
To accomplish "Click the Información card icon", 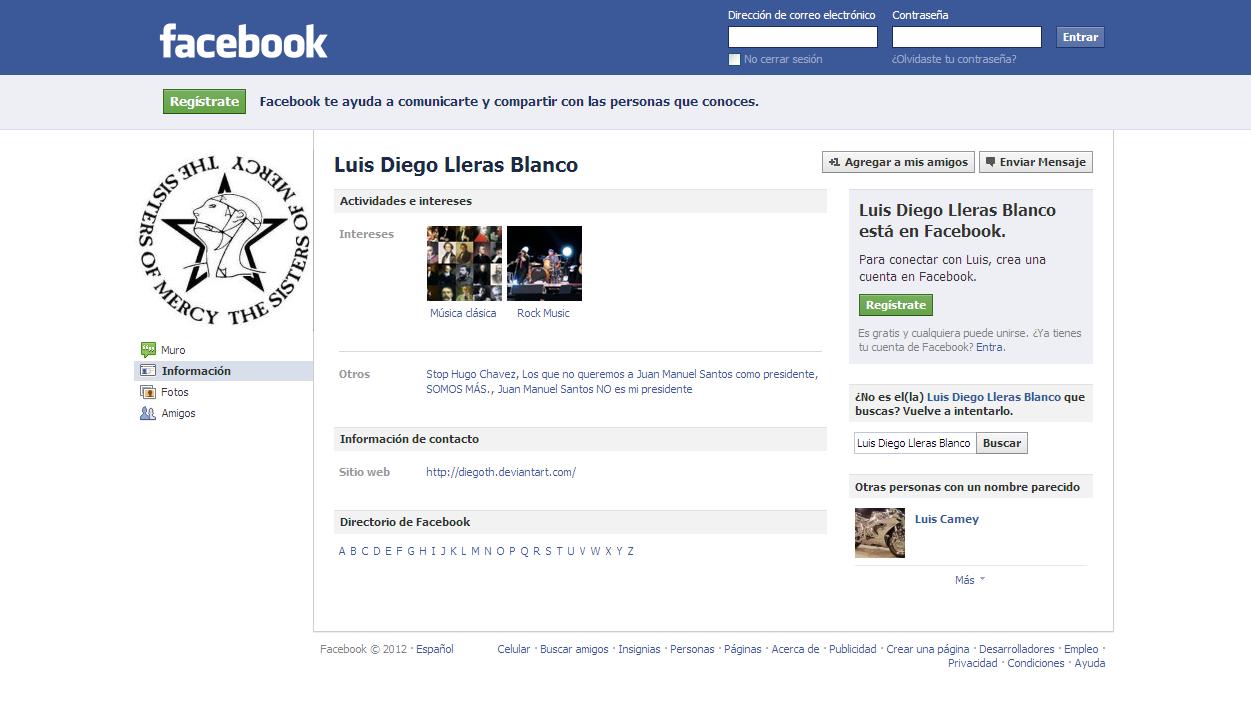I will pos(148,371).
